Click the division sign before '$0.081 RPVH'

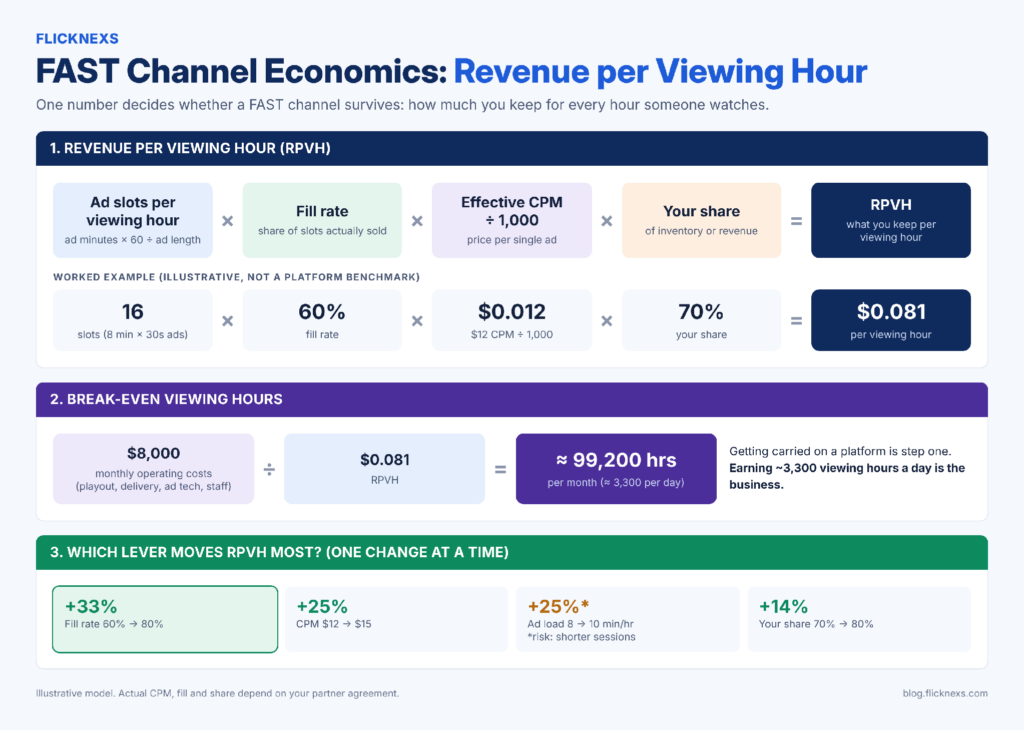click(269, 469)
